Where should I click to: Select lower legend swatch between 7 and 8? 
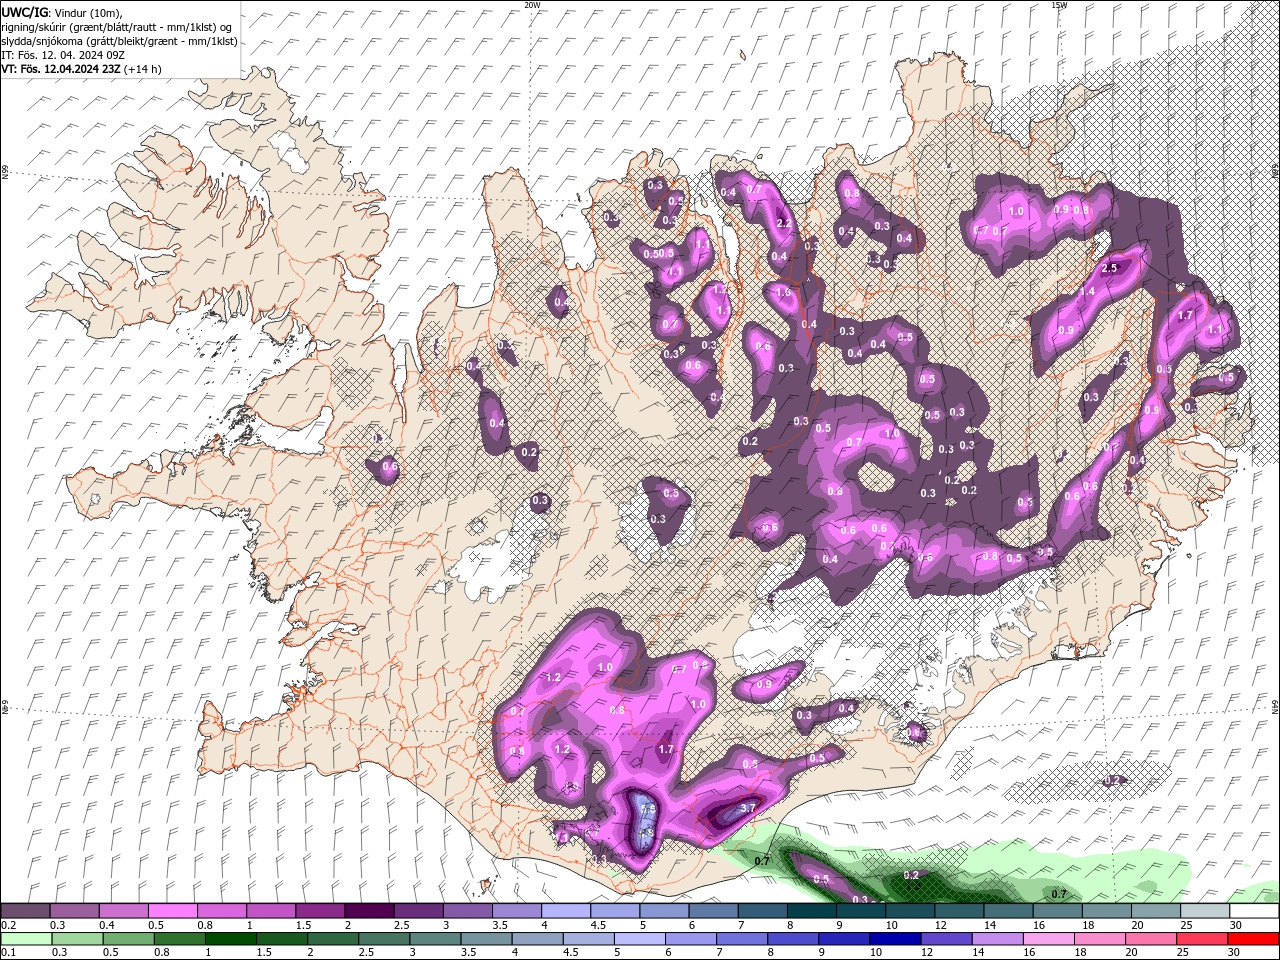coord(742,939)
